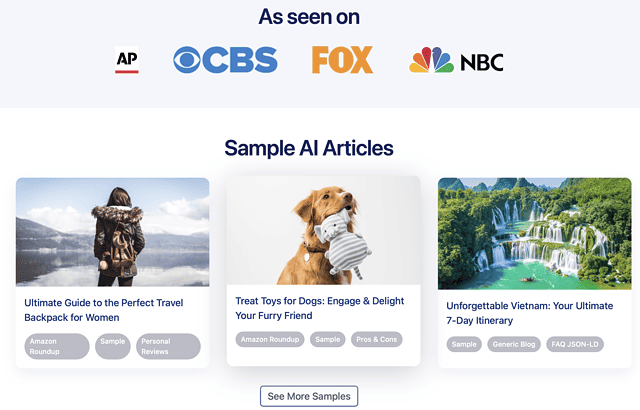Open the Vietnam waterfalls image
Screen dimensions: 640x410
point(535,233)
